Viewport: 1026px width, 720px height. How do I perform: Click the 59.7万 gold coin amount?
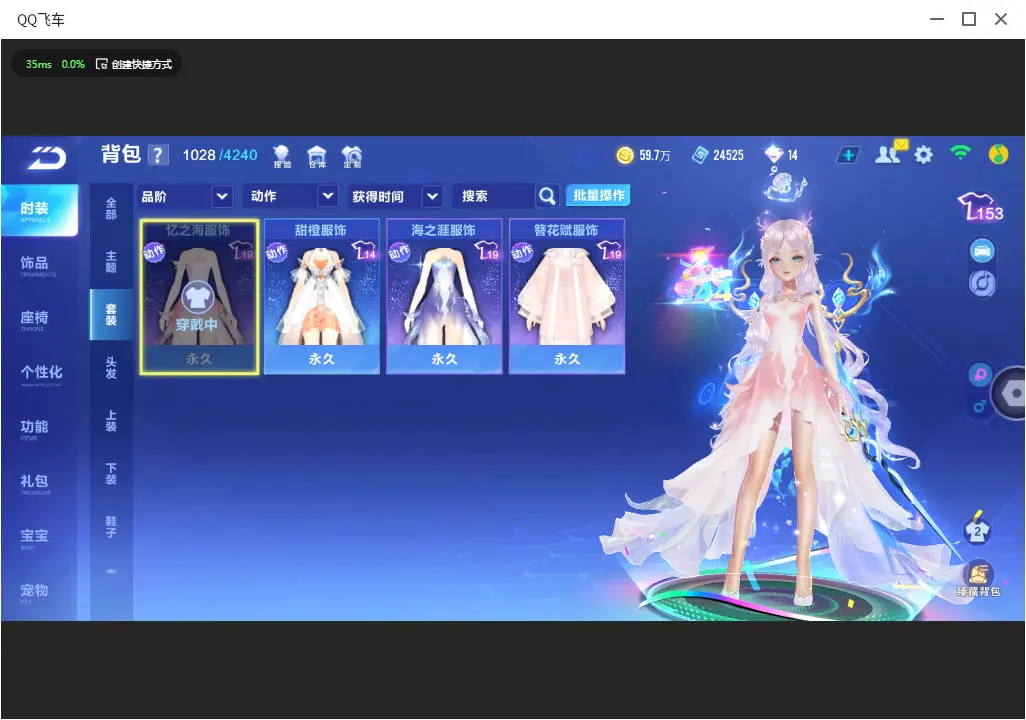[x=654, y=155]
